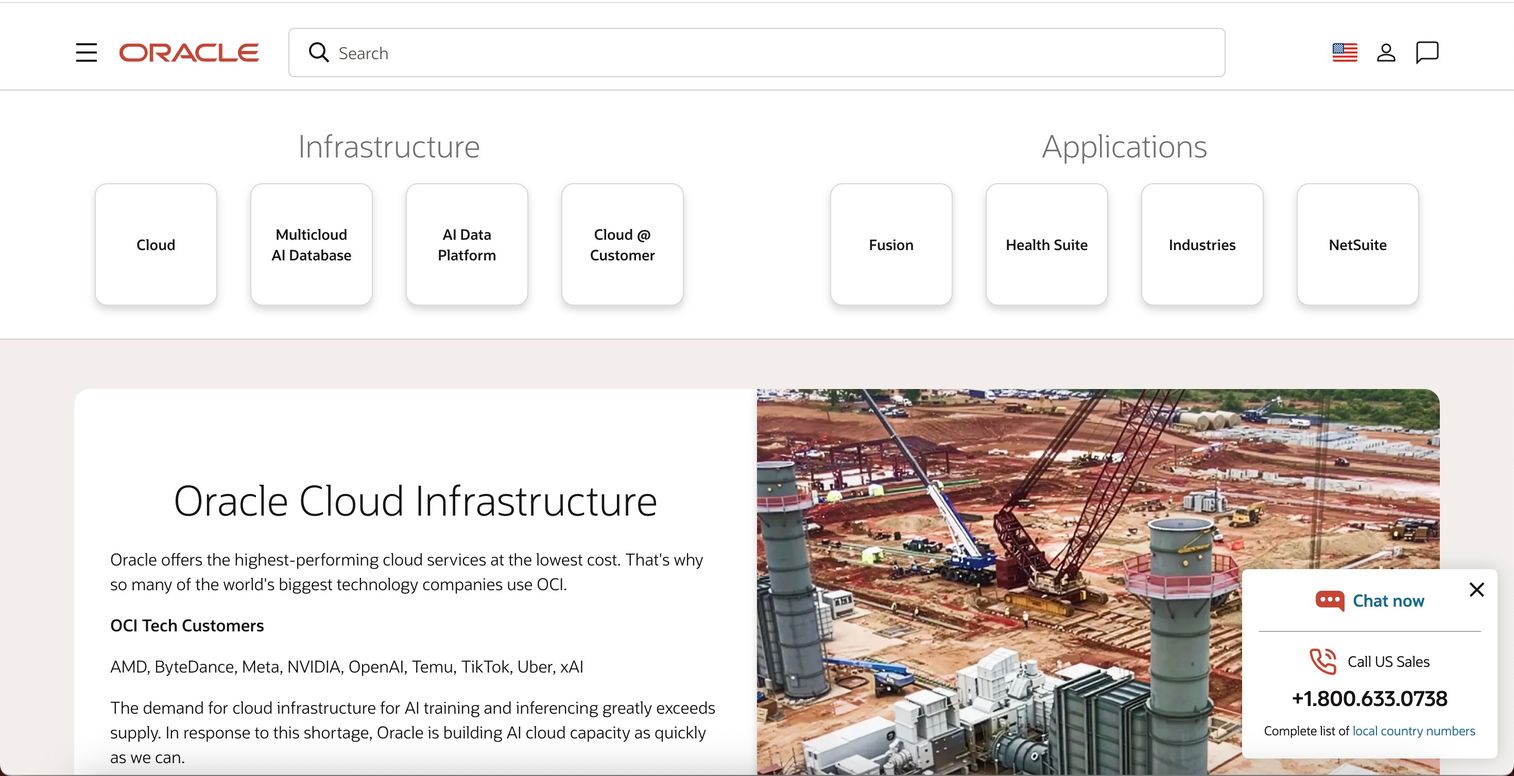Click the construction site photo
1514x776 pixels.
coord(1098,582)
